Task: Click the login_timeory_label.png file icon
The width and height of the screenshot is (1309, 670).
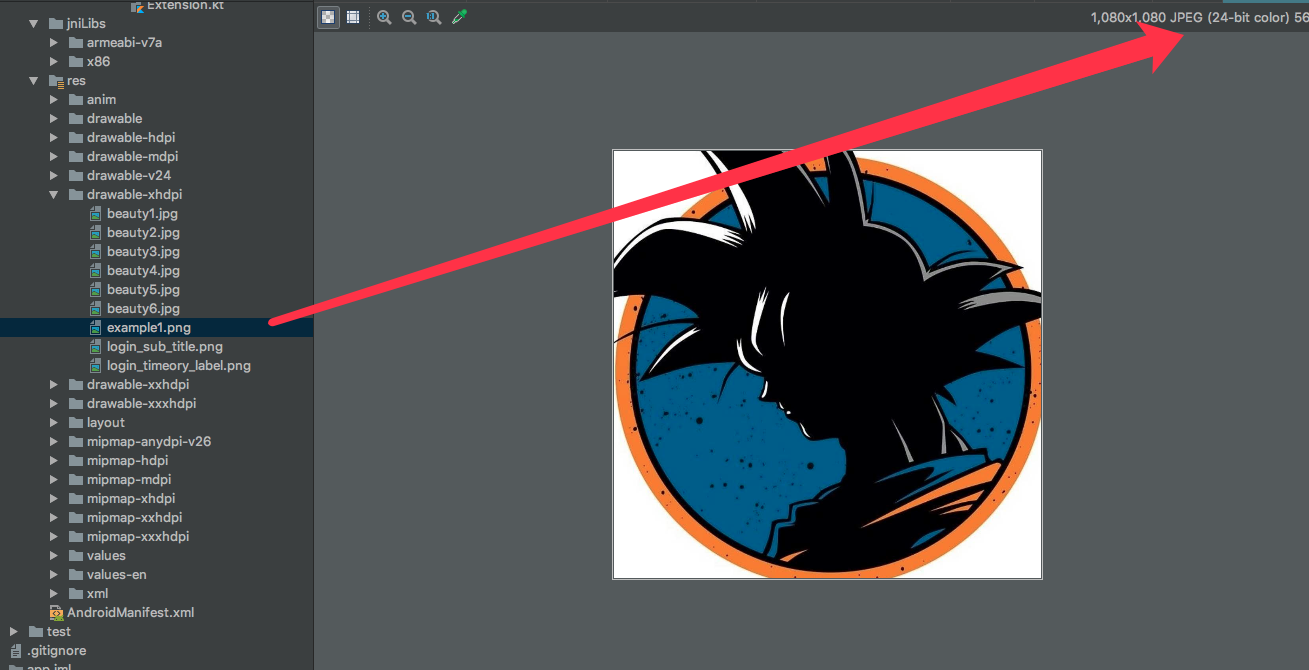Action: pos(96,365)
